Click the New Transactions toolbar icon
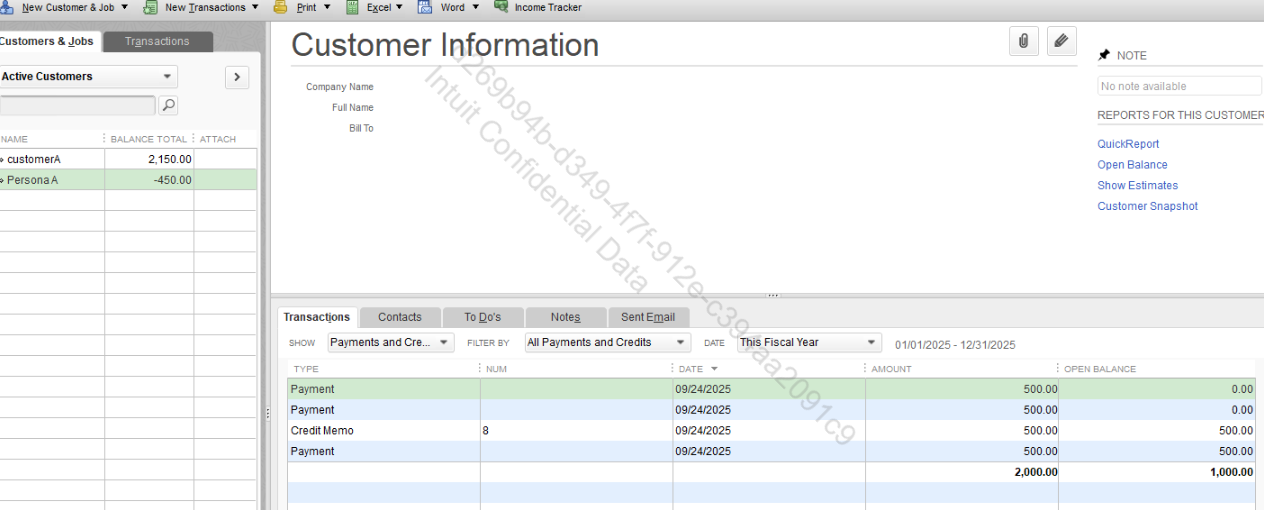1264x510 pixels. pyautogui.click(x=151, y=7)
